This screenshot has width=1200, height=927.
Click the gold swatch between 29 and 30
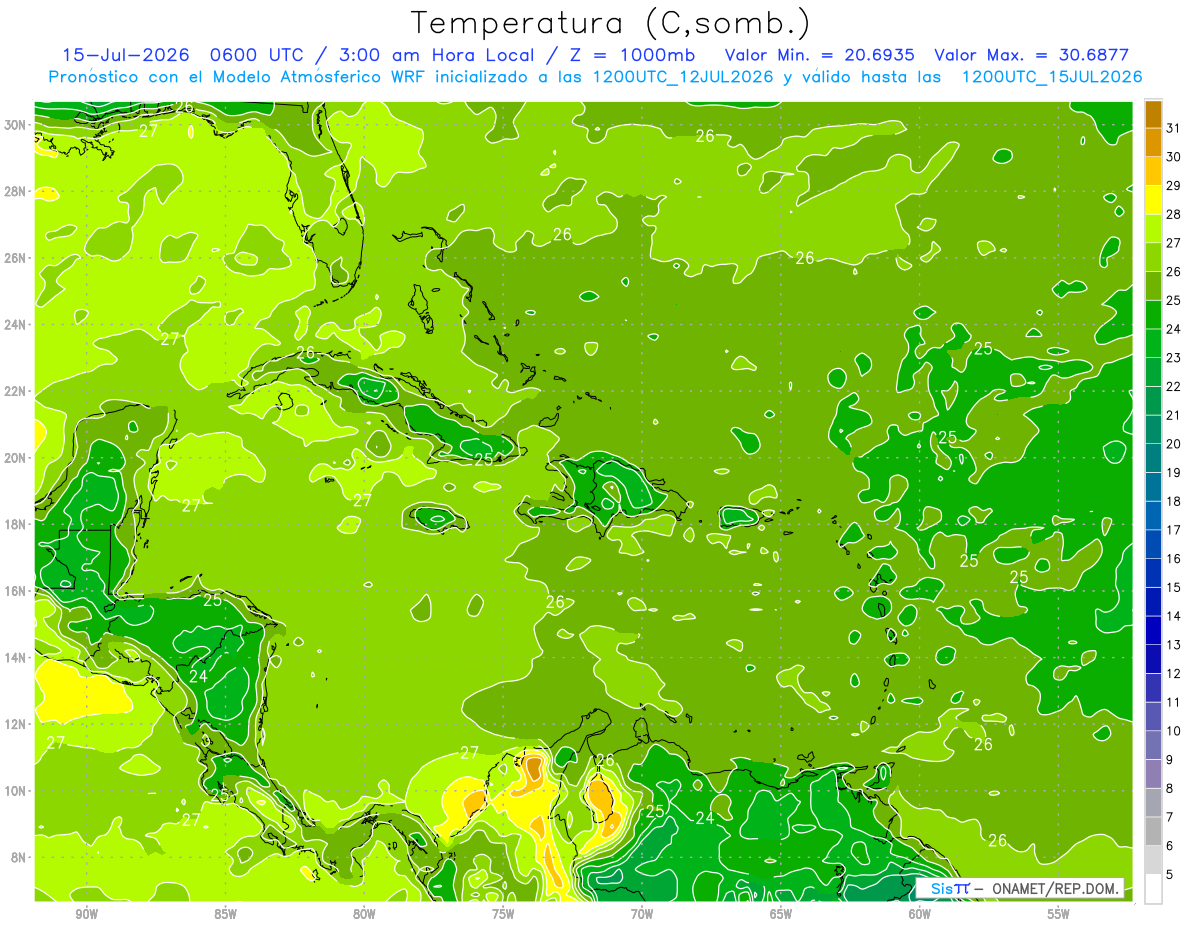(1153, 171)
